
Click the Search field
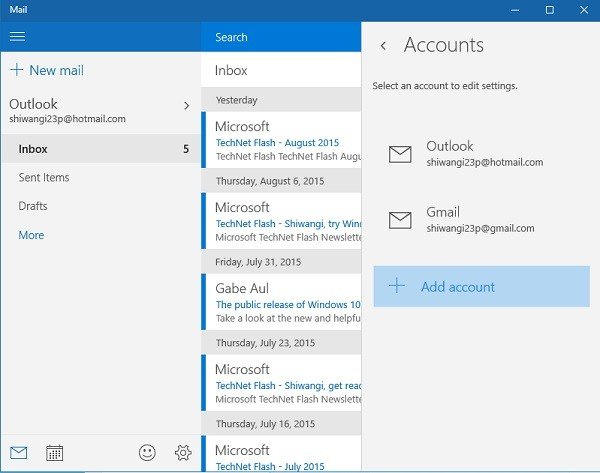(x=281, y=37)
